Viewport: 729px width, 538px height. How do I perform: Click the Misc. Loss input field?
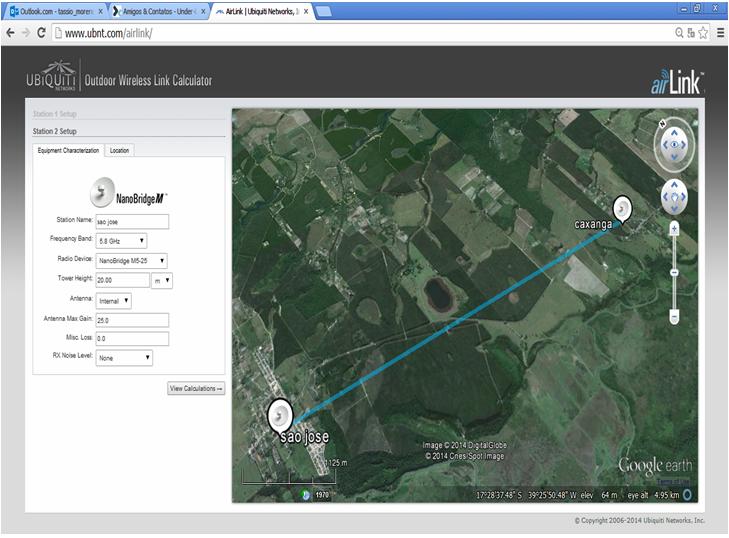click(x=132, y=339)
